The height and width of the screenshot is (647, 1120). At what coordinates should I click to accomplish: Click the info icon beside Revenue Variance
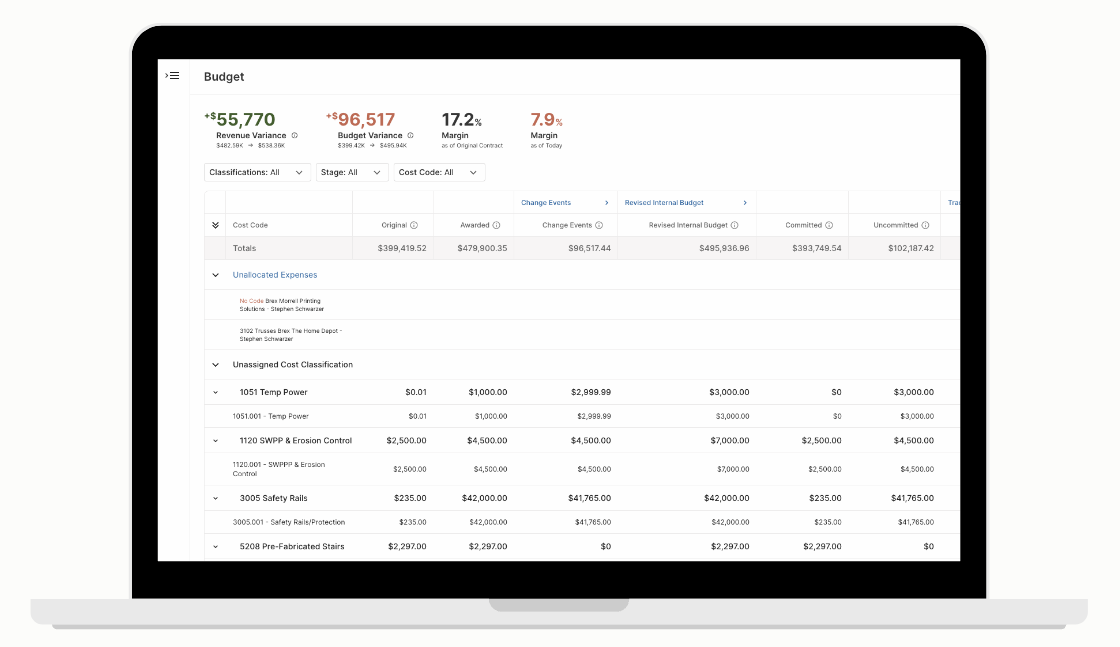294,135
